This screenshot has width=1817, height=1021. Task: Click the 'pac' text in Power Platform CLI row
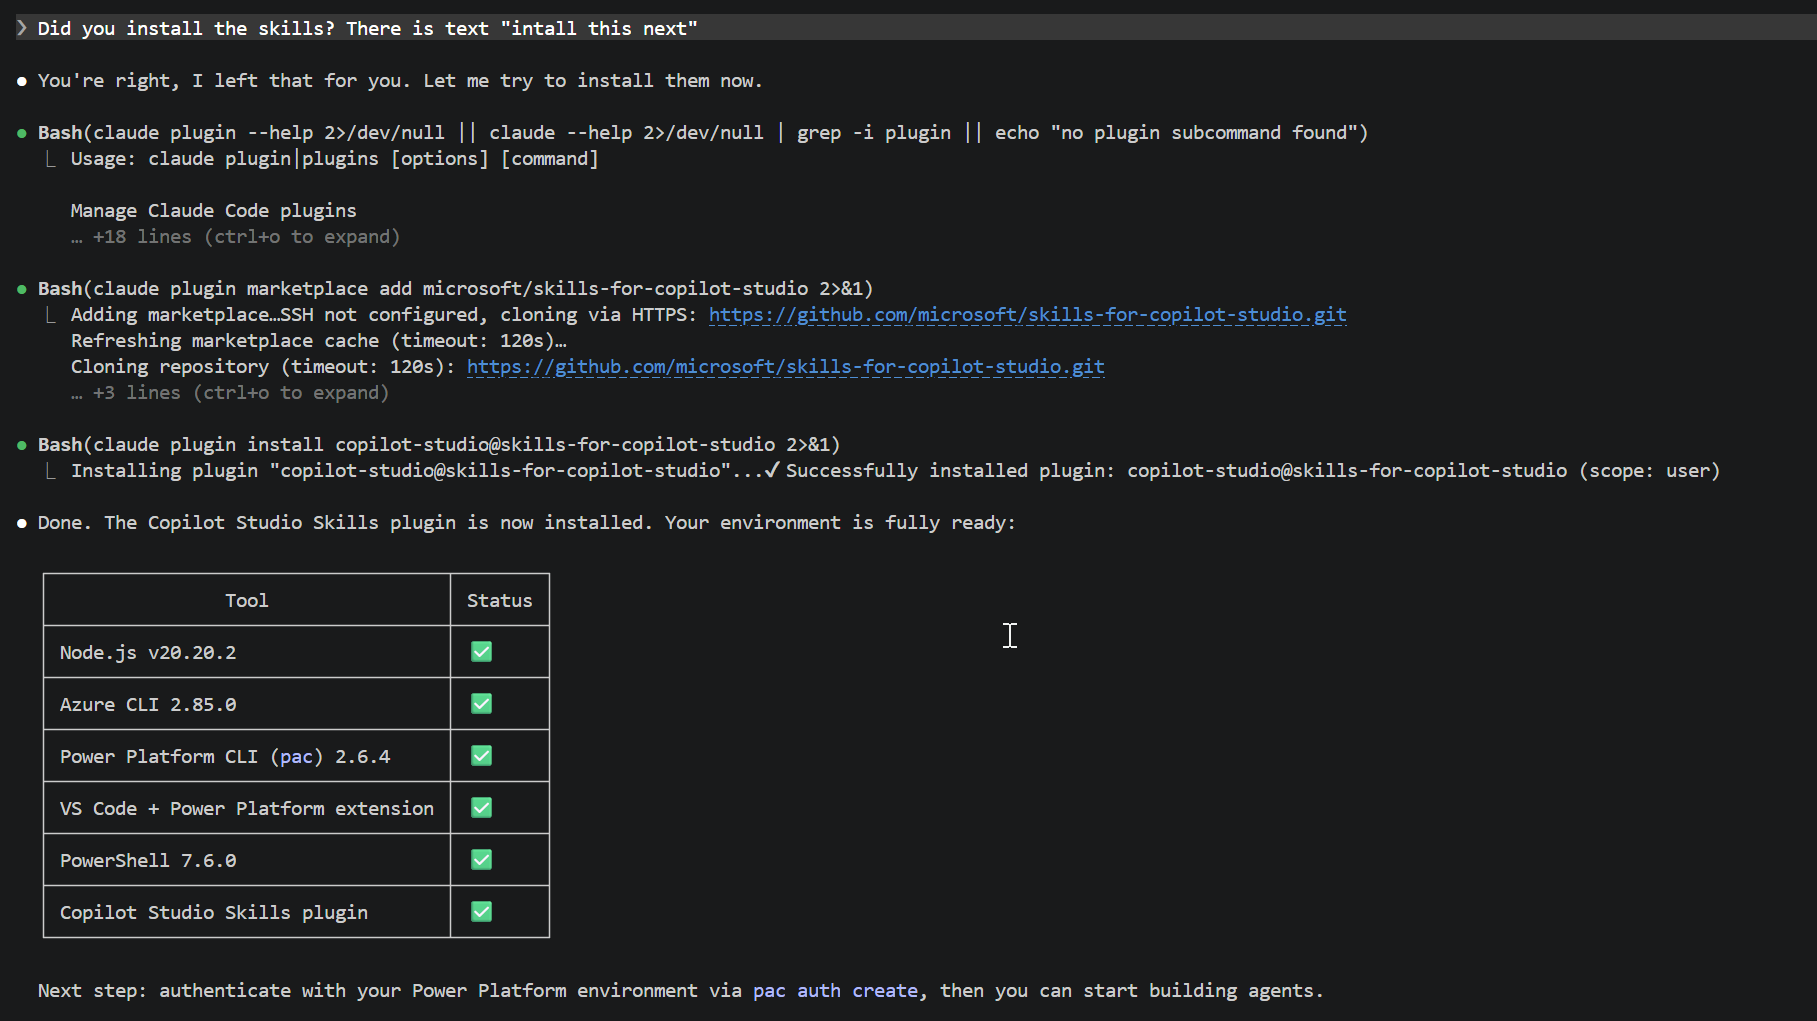tap(296, 757)
